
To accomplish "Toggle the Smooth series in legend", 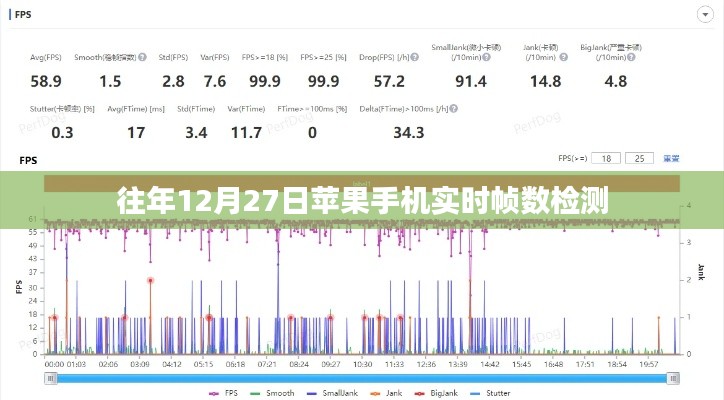I will coord(274,393).
